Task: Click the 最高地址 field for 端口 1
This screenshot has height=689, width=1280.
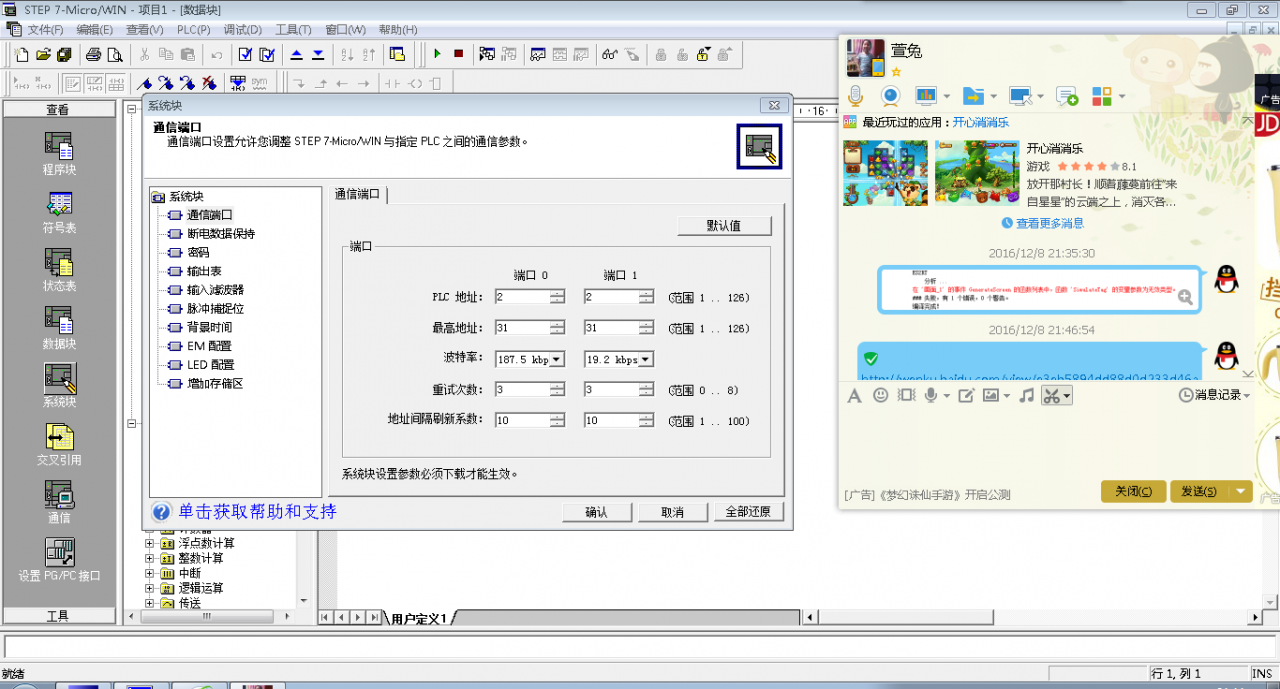Action: click(611, 328)
